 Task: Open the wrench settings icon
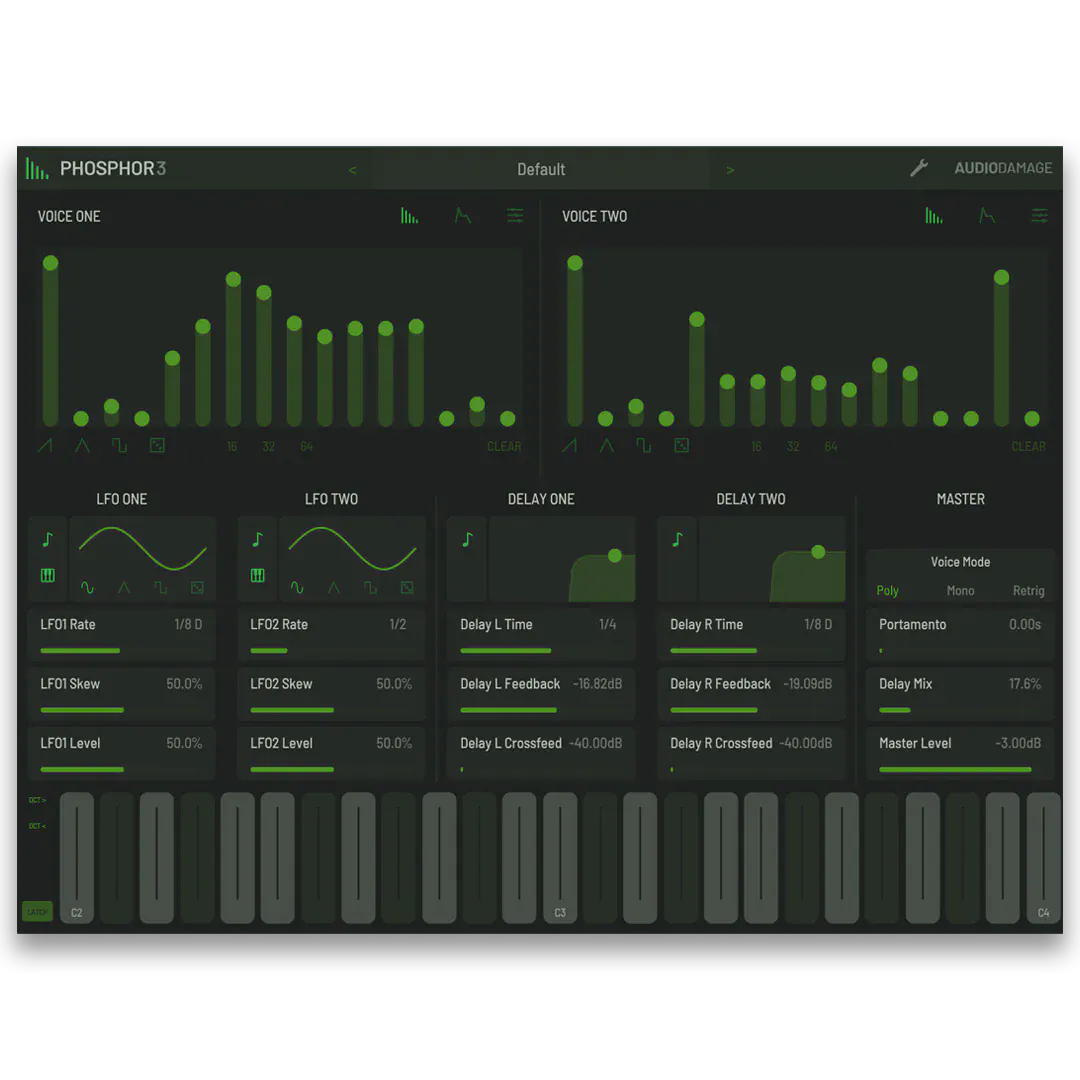[918, 169]
